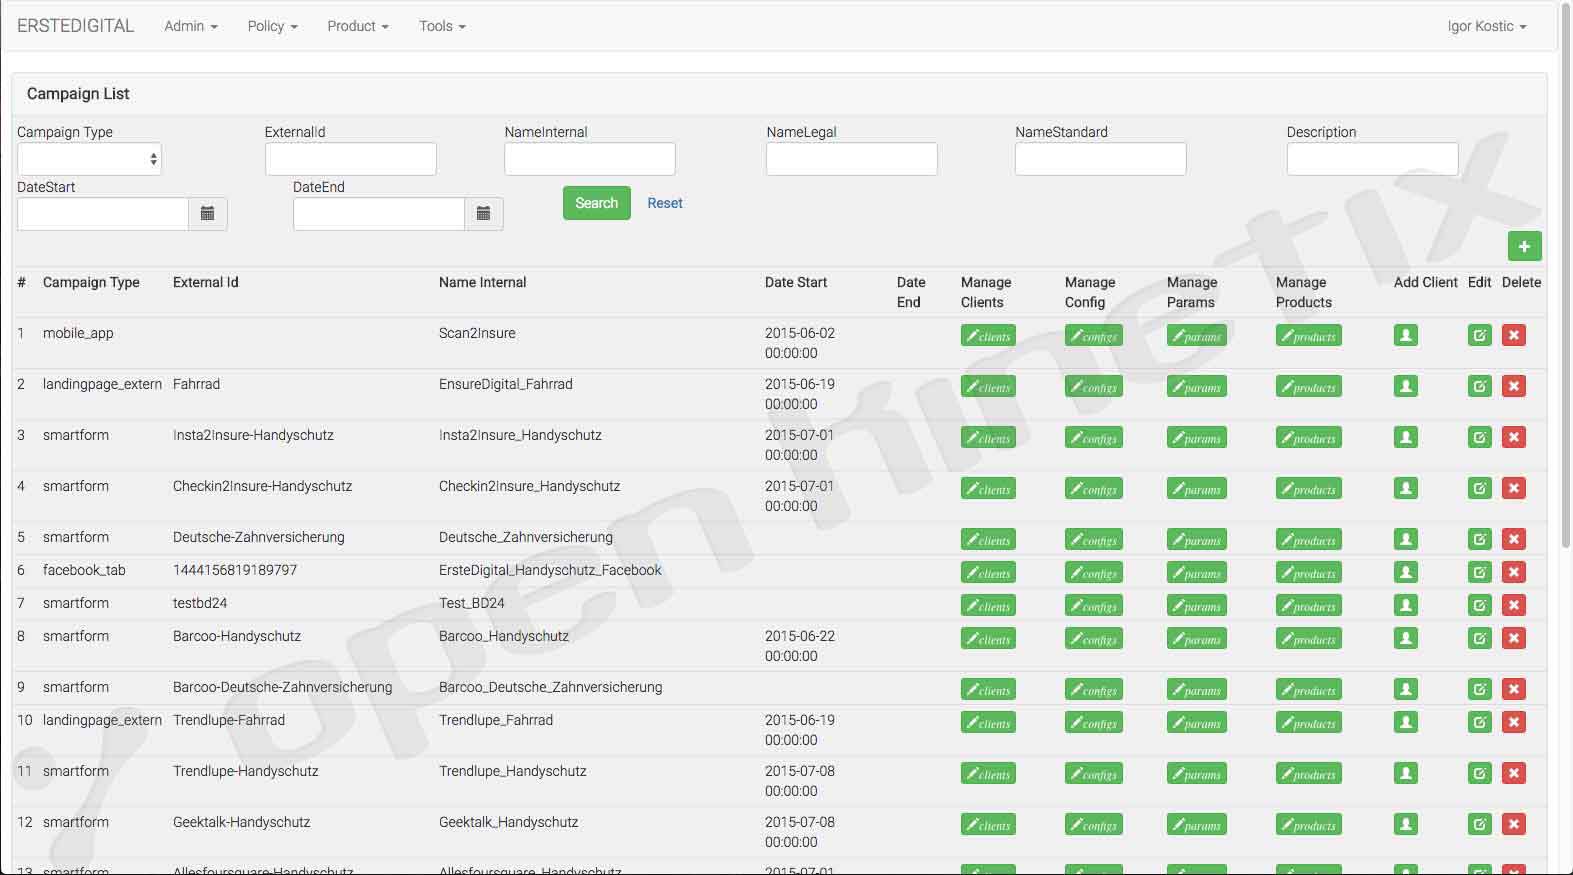The image size is (1573, 875).
Task: Expand the Policy menu
Action: click(x=273, y=26)
